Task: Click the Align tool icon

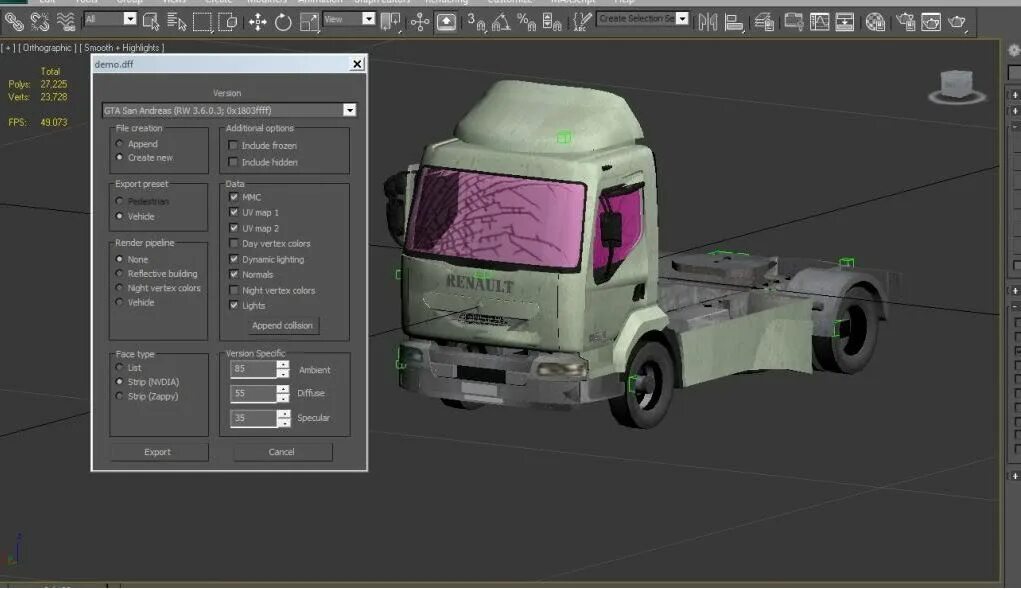Action: click(734, 22)
